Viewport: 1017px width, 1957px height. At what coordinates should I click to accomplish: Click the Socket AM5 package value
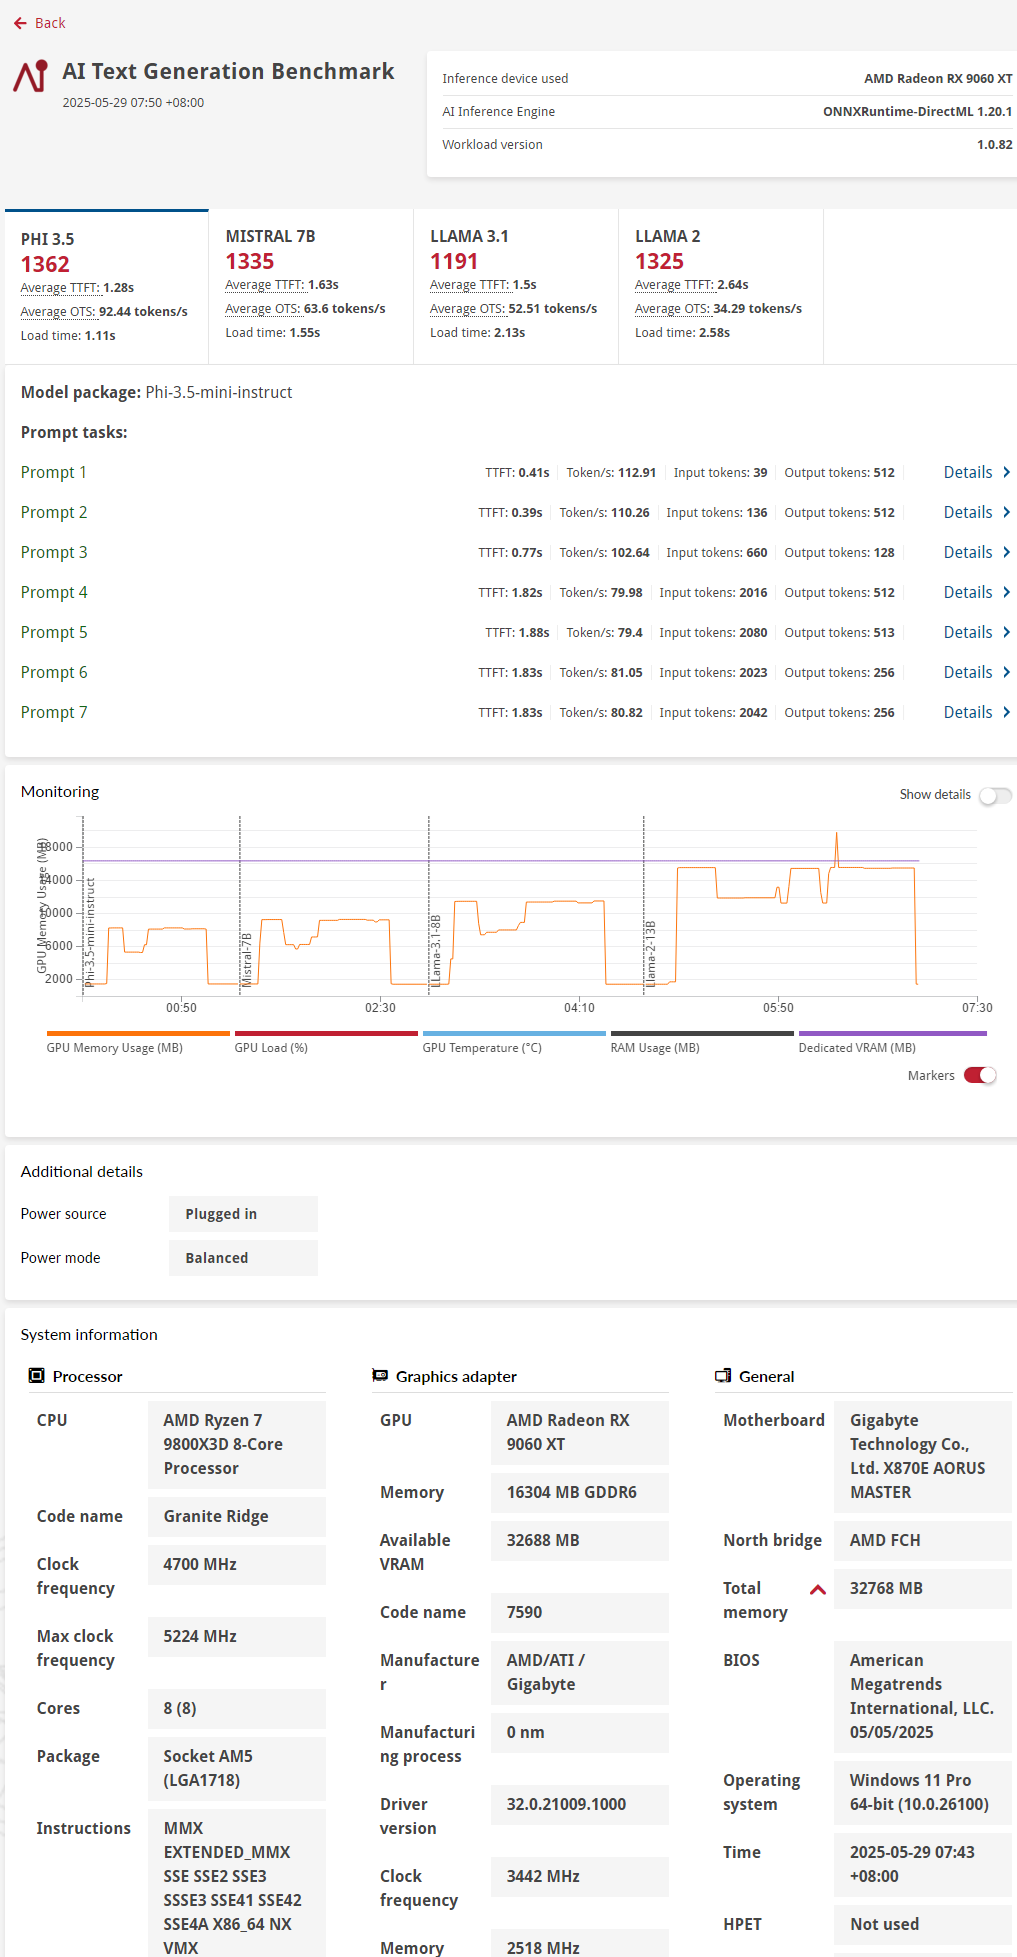[x=237, y=1768]
